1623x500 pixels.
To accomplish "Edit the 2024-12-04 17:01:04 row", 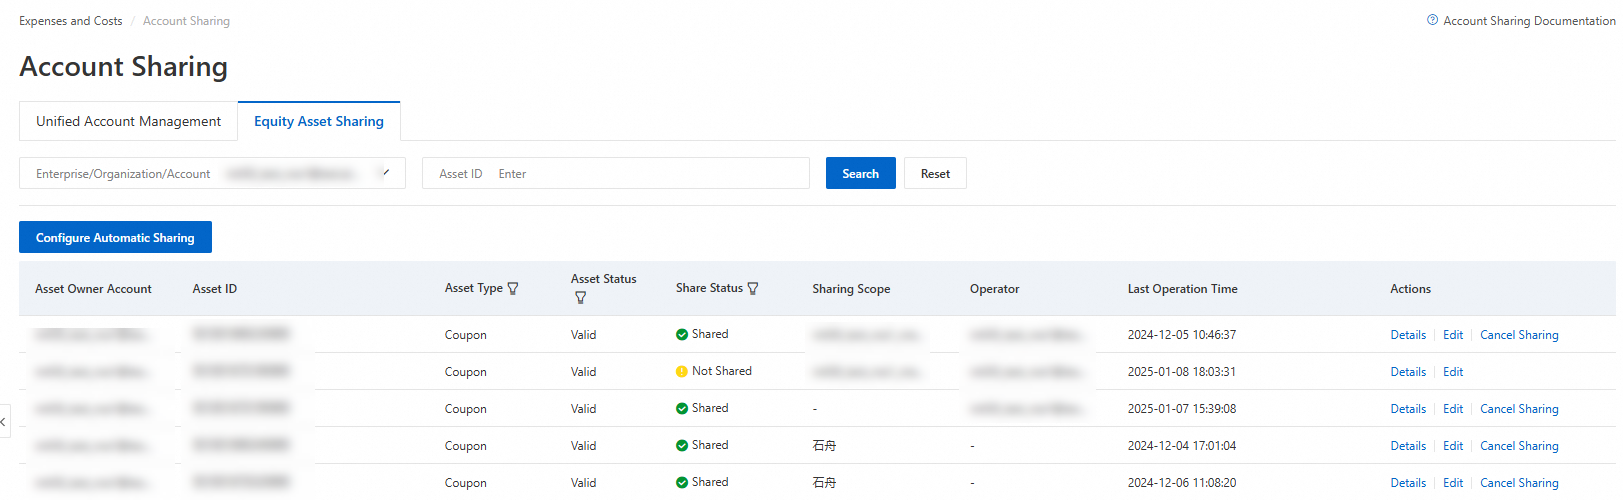I will (x=1453, y=446).
